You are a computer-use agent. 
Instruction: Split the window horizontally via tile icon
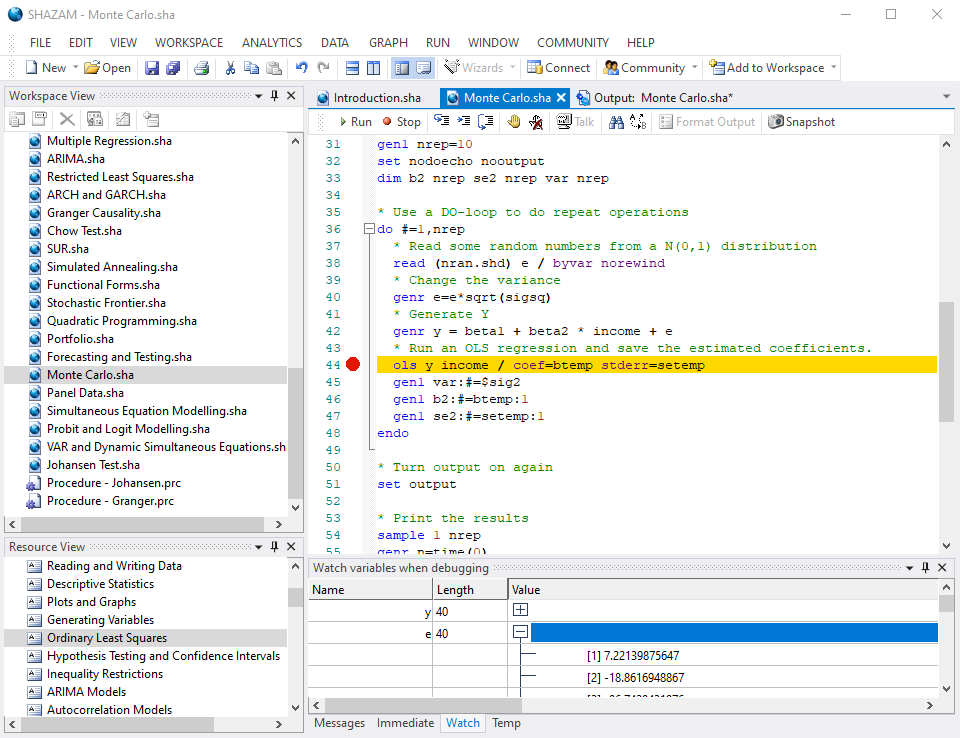(353, 68)
